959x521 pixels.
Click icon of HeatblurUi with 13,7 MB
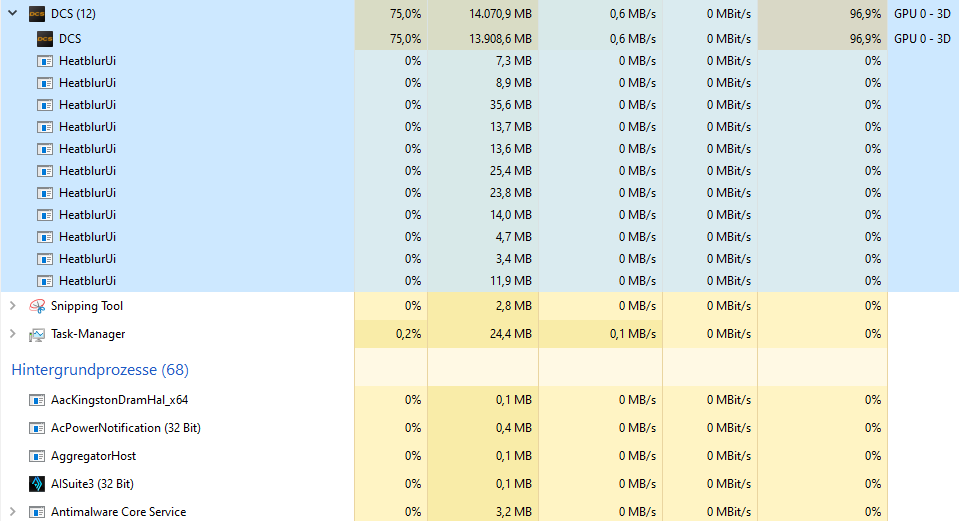(45, 127)
